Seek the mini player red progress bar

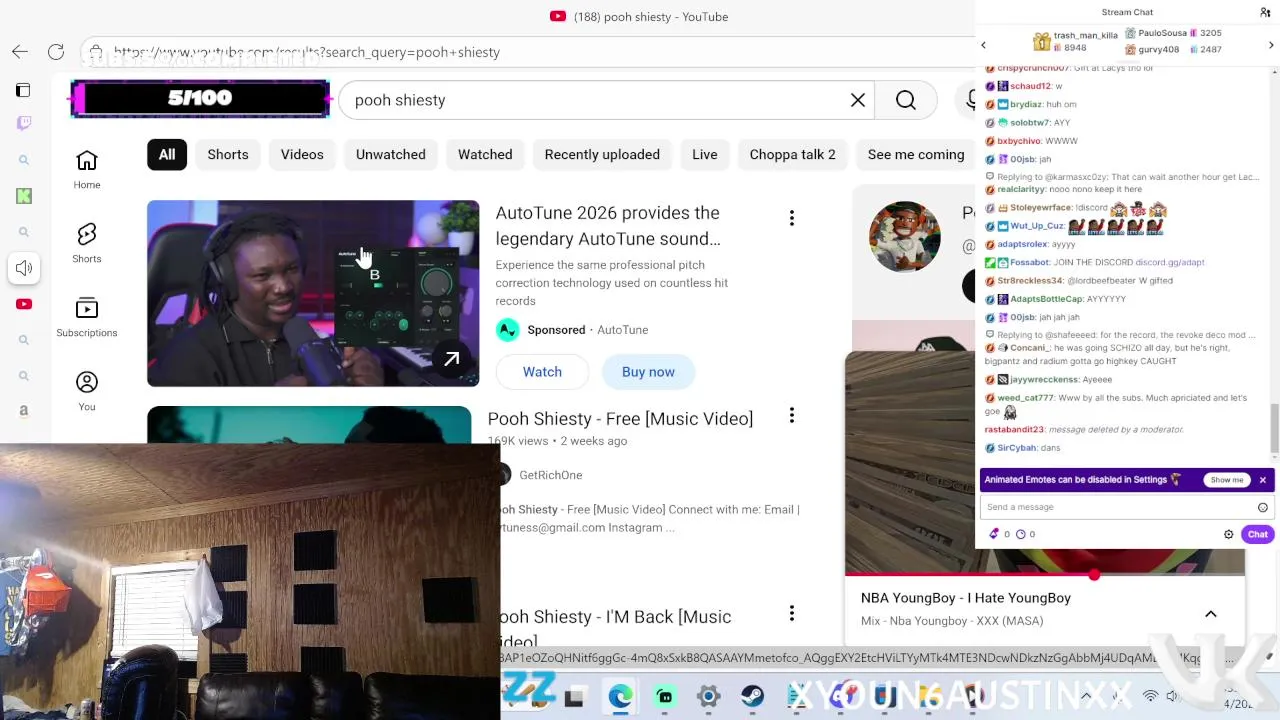pyautogui.click(x=1045, y=576)
